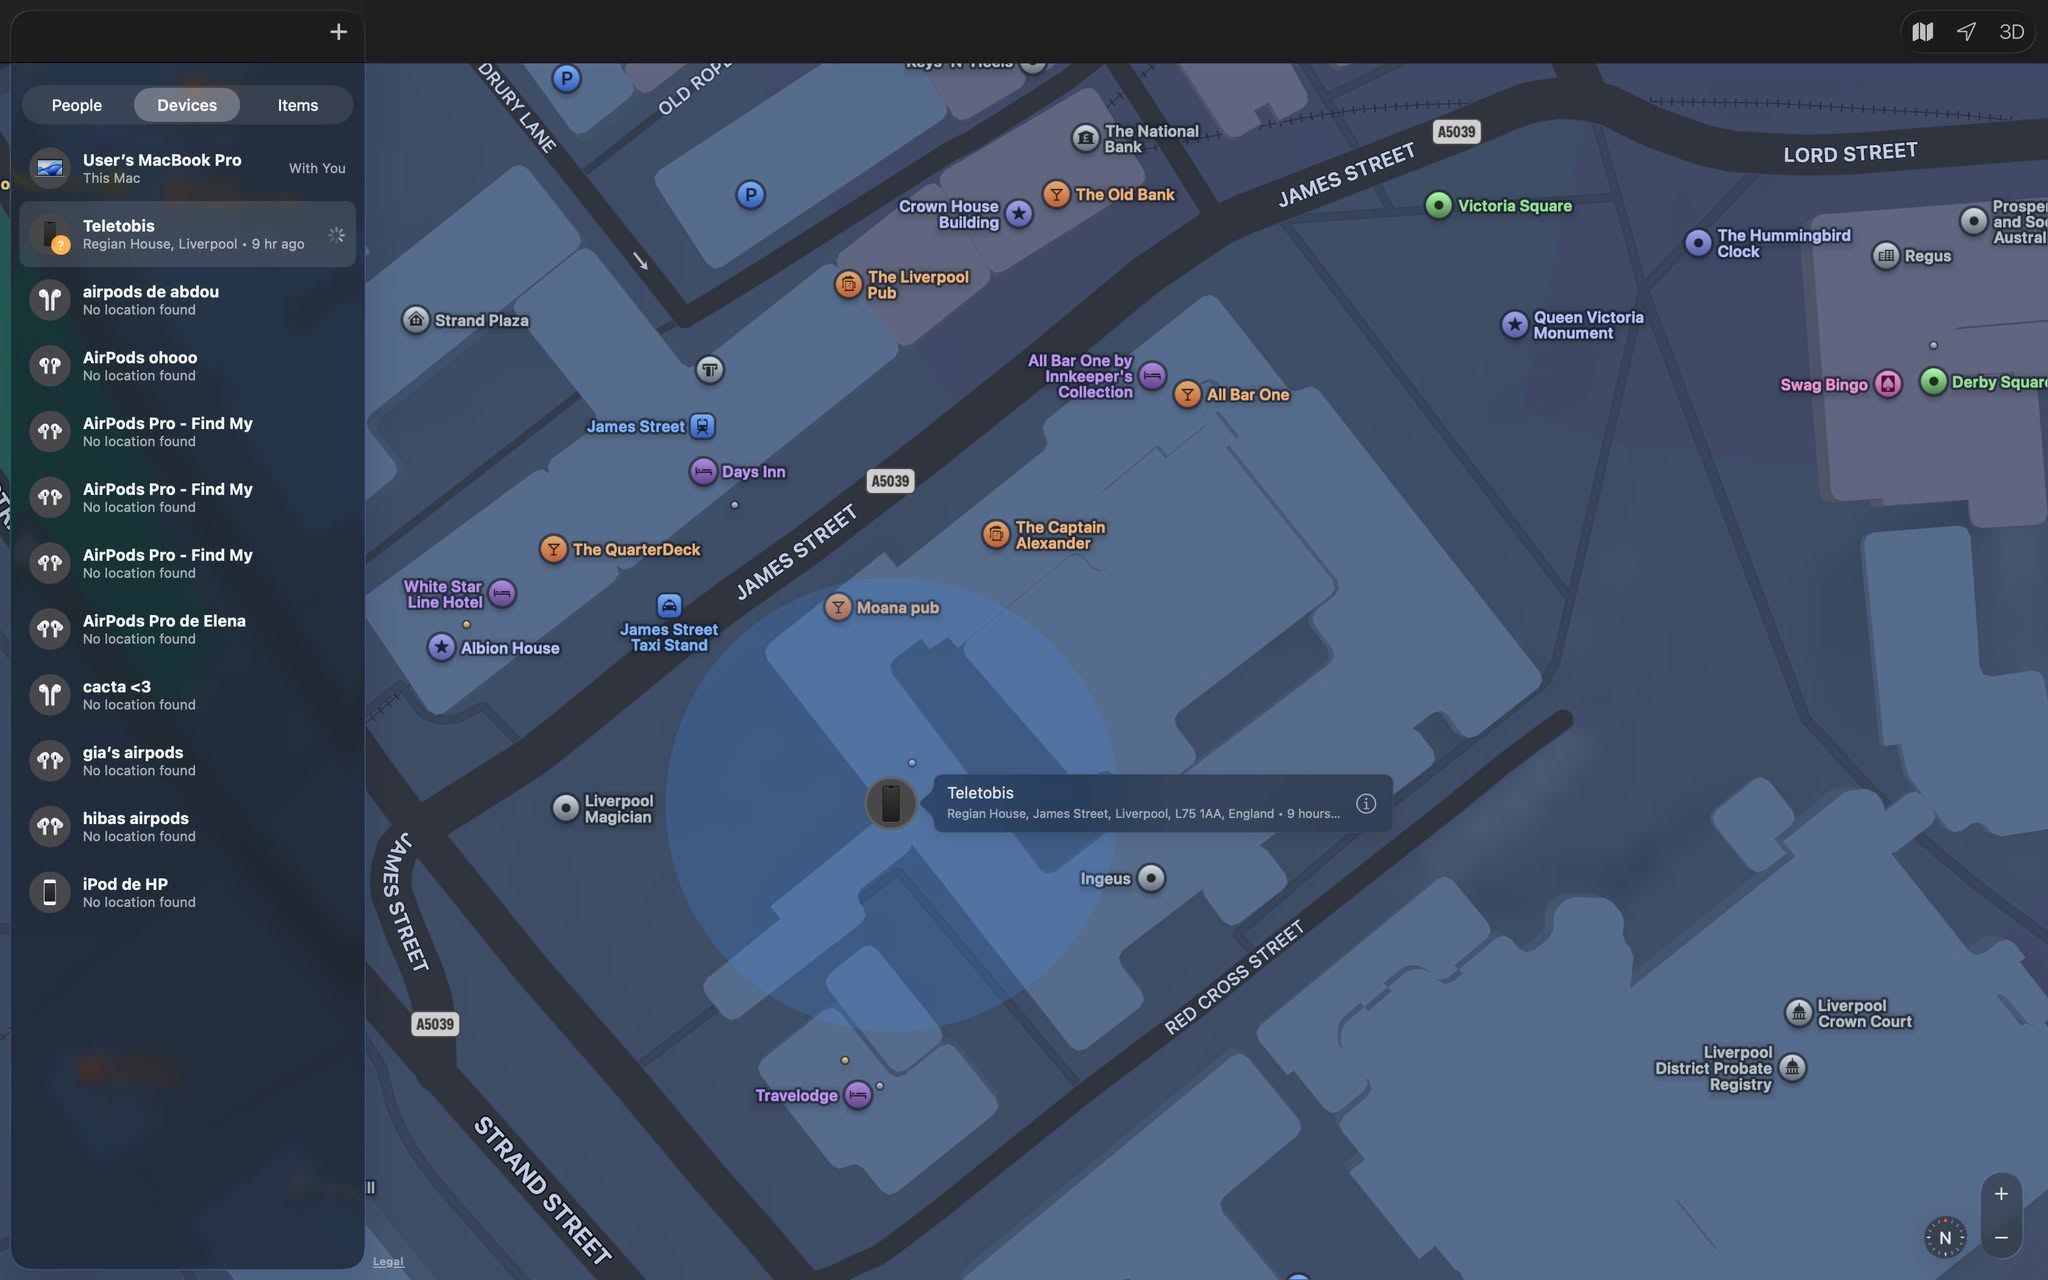This screenshot has width=2048, height=1280.
Task: Select airpods de abdou device
Action: (x=187, y=300)
